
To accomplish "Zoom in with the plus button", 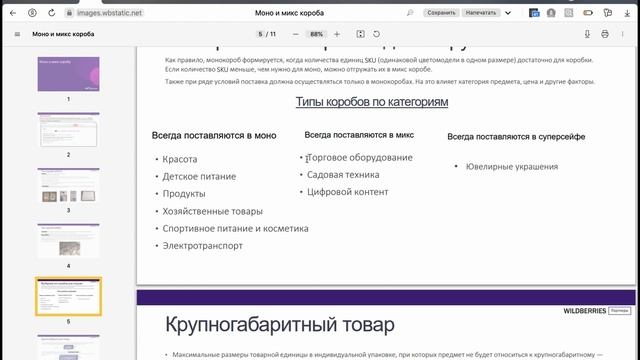I will click(337, 34).
